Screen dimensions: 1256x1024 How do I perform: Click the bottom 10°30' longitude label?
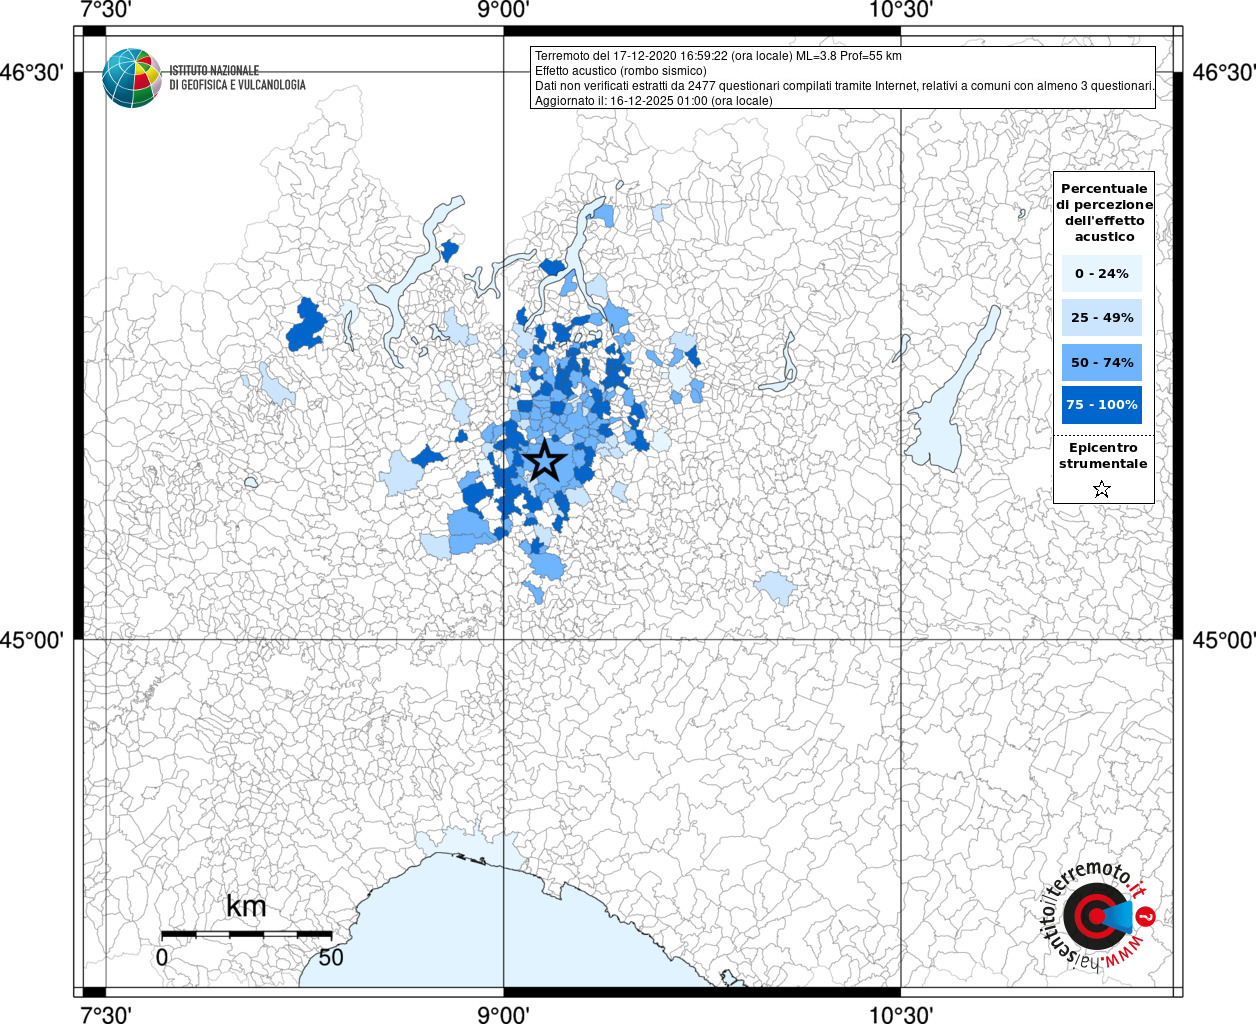click(900, 1014)
